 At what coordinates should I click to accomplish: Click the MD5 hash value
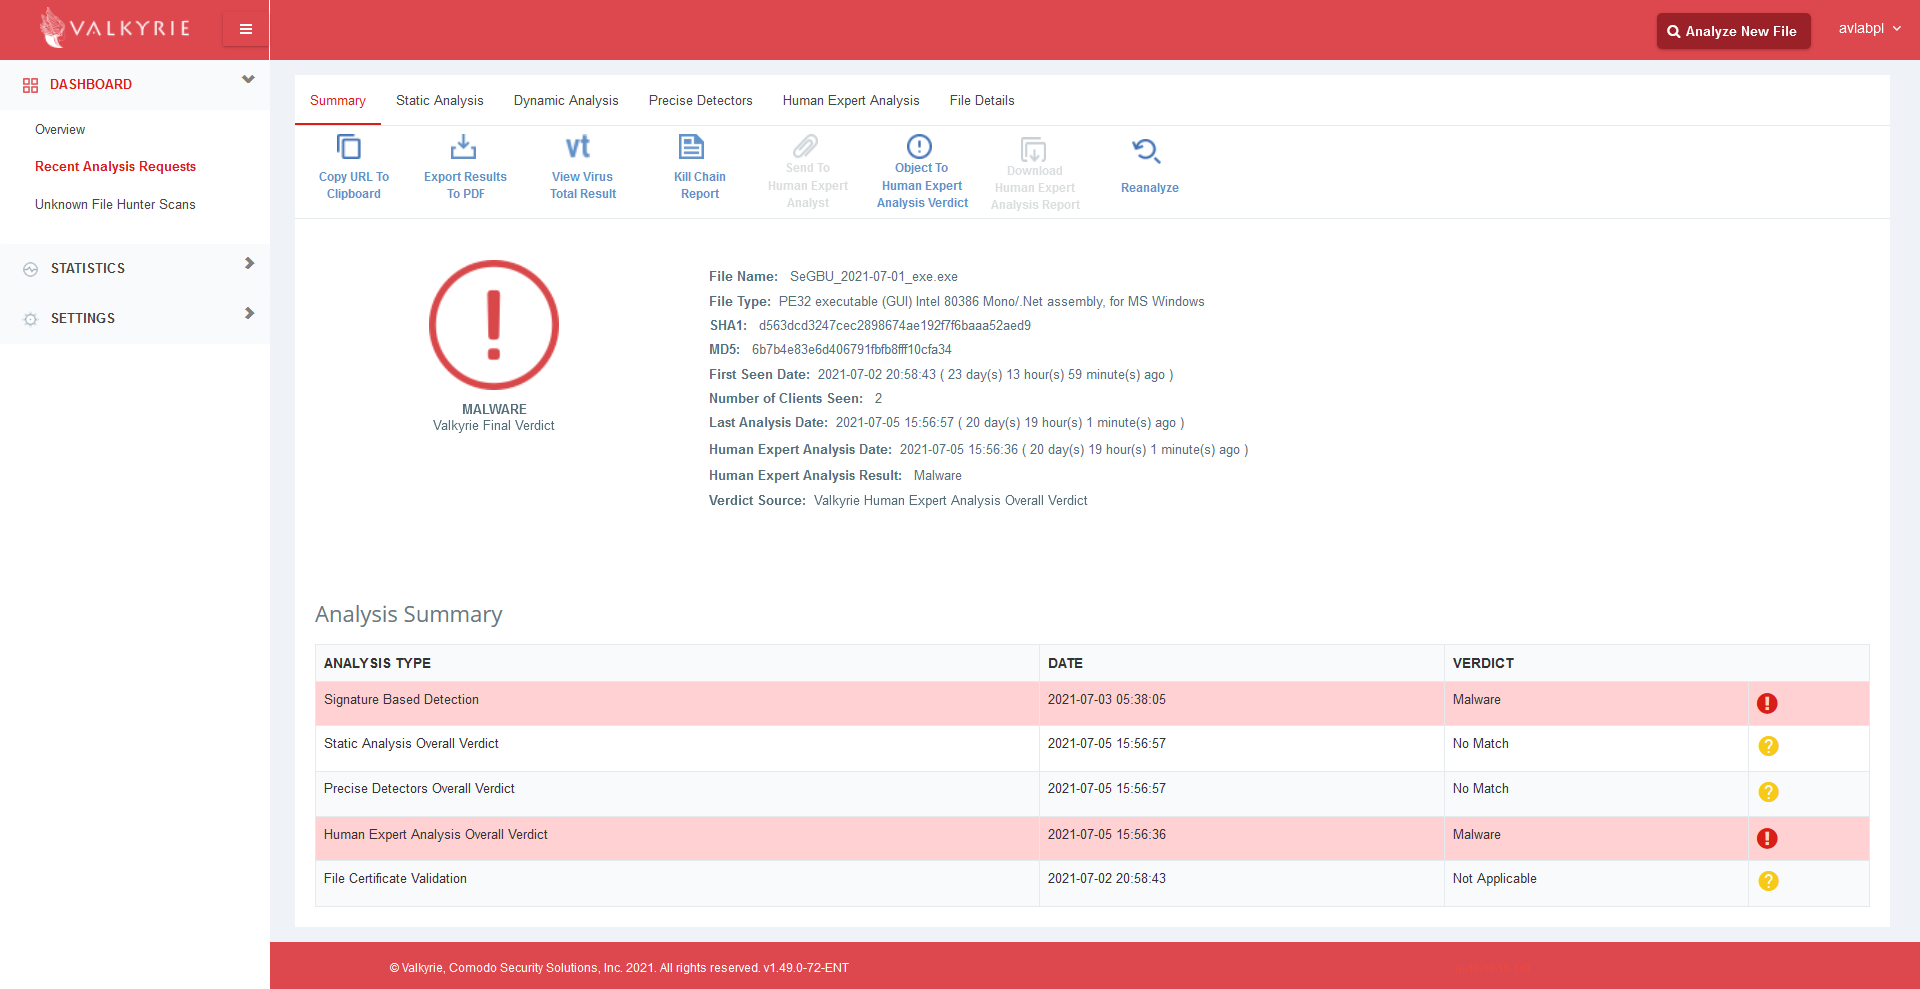(x=851, y=349)
